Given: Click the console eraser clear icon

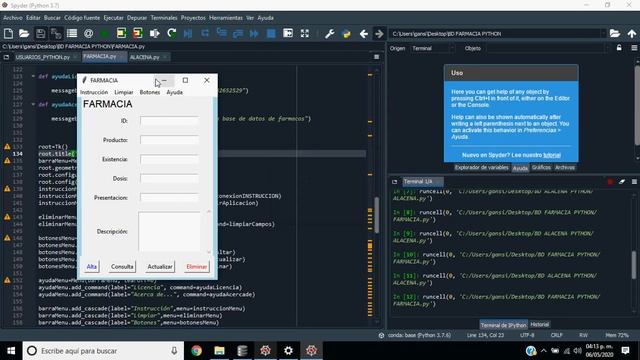Looking at the screenshot, I should 622,182.
